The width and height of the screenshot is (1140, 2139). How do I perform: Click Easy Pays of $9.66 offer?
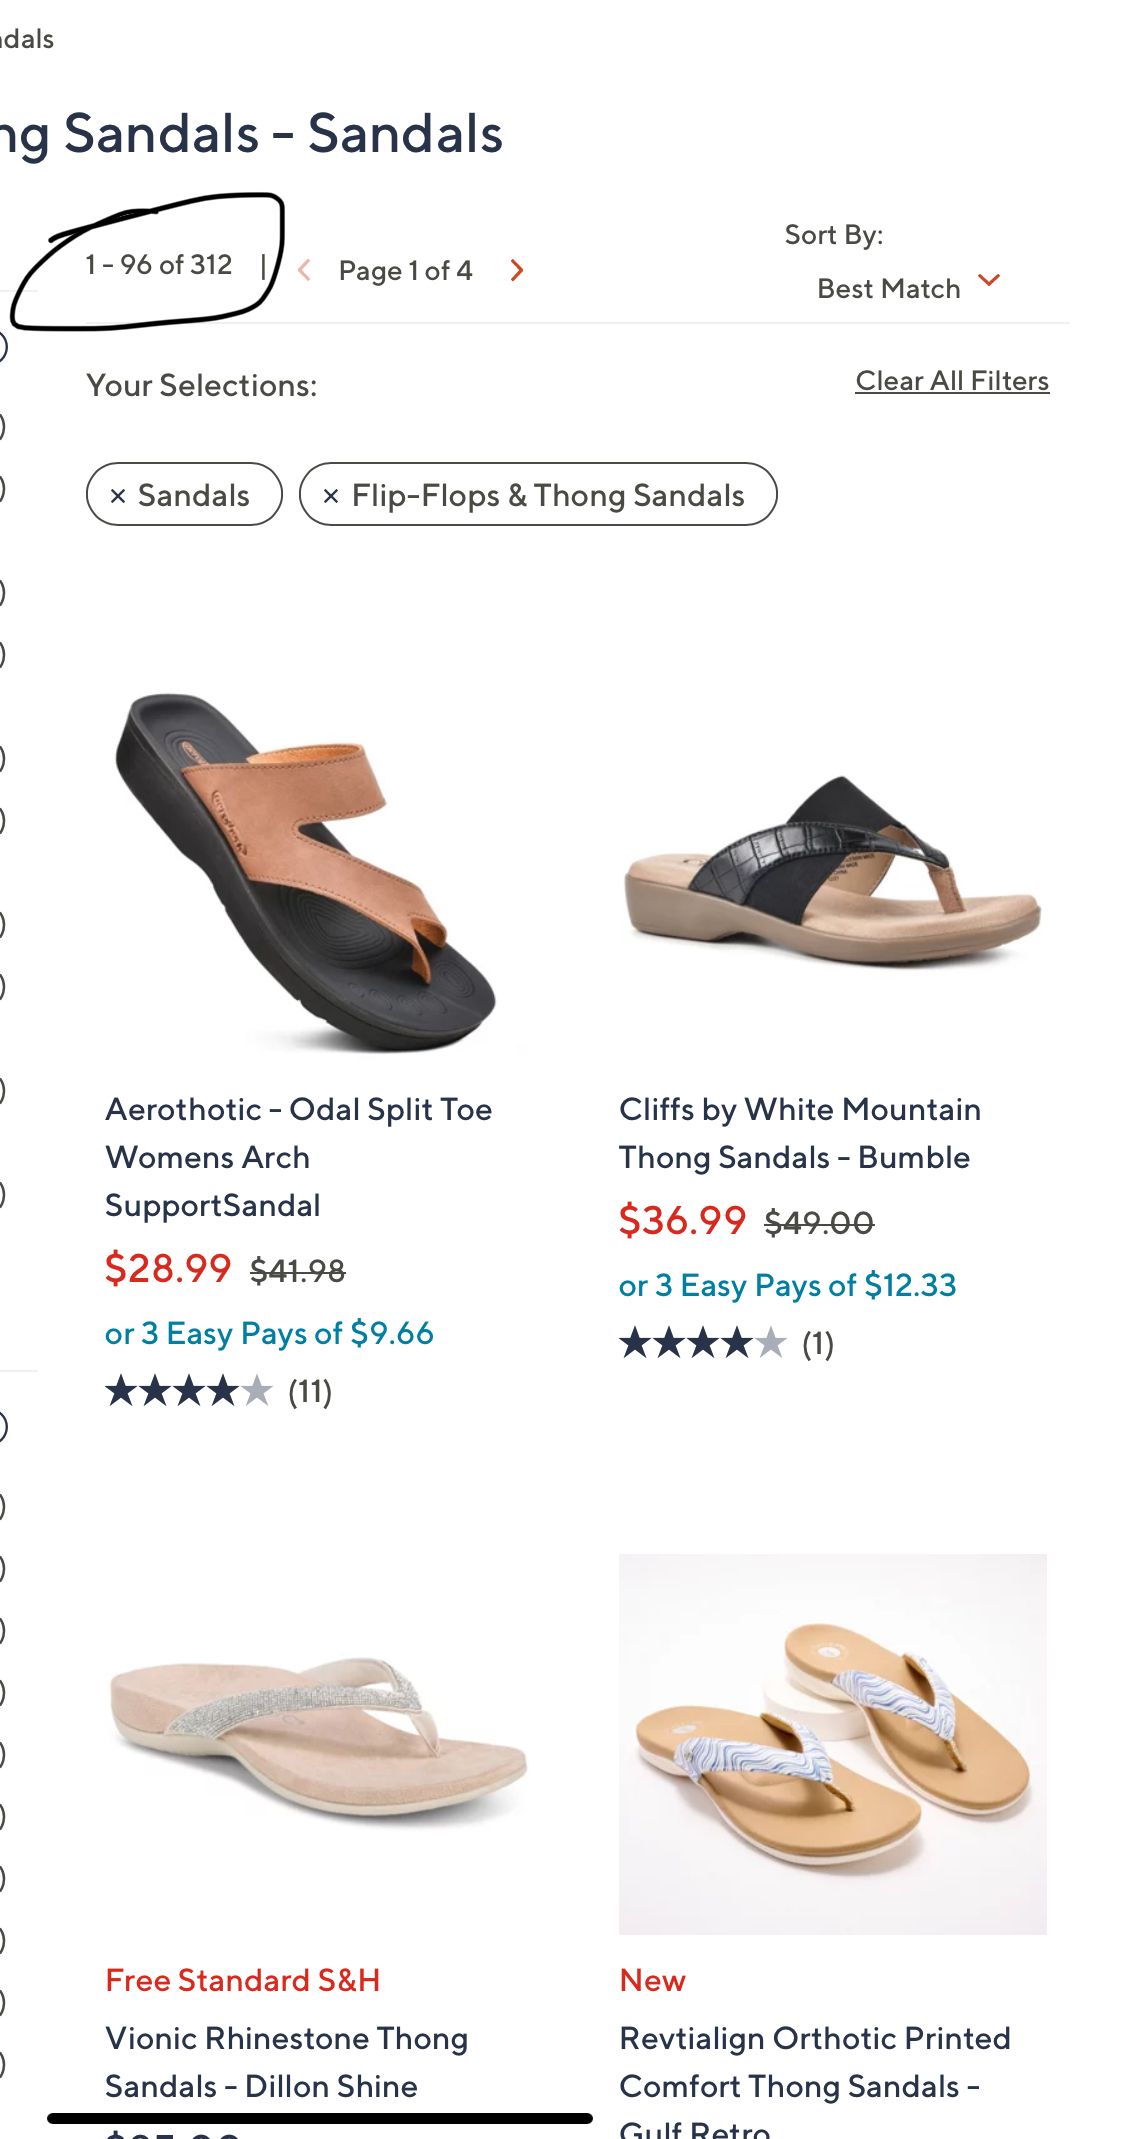click(x=269, y=1333)
